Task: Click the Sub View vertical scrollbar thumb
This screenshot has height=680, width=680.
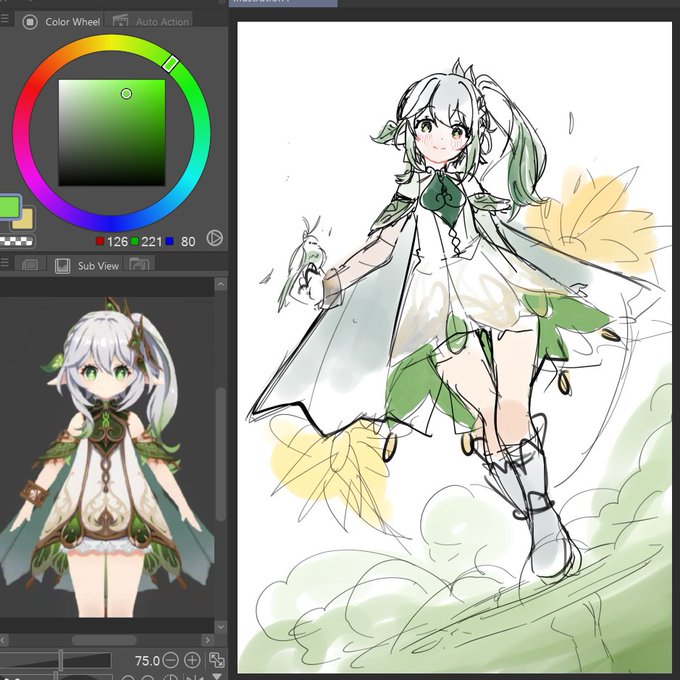Action: tap(221, 454)
